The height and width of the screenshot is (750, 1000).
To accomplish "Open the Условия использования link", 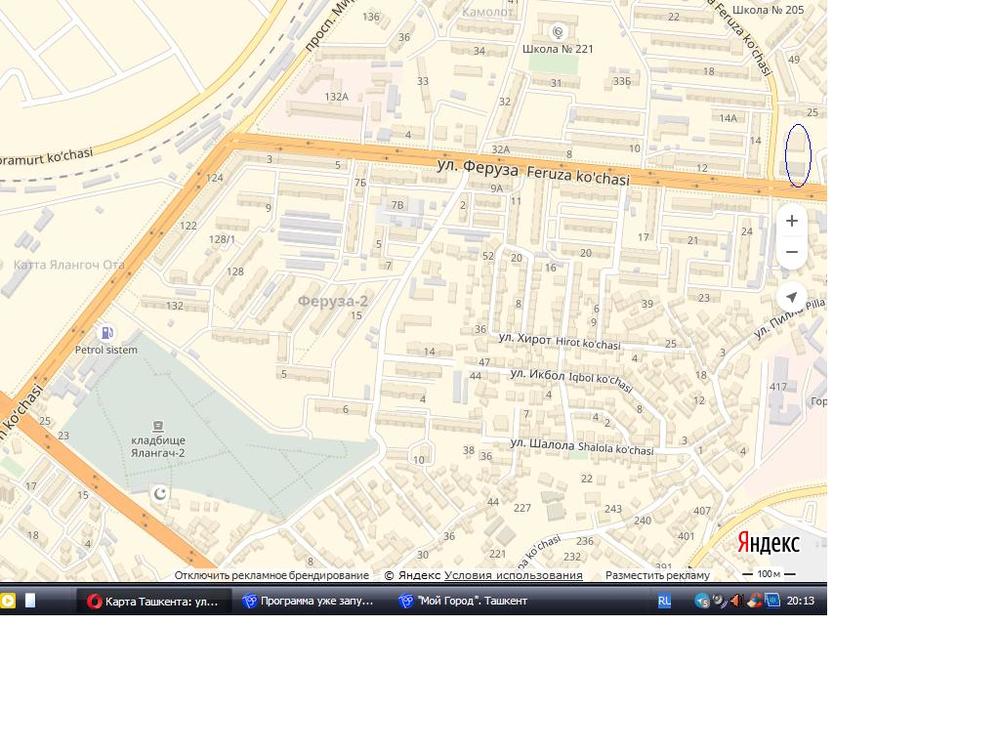I will pyautogui.click(x=513, y=575).
